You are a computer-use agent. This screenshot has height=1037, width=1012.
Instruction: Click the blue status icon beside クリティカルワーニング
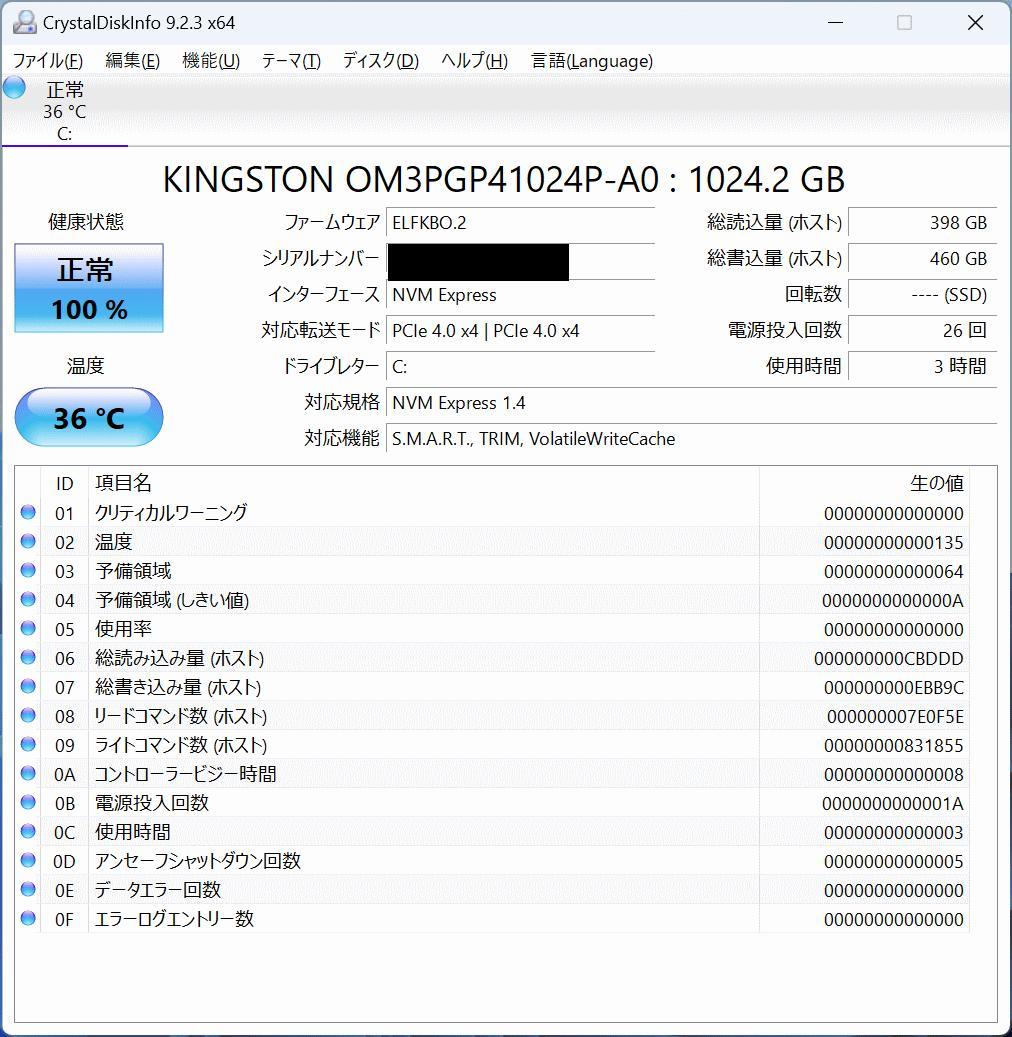[x=28, y=512]
